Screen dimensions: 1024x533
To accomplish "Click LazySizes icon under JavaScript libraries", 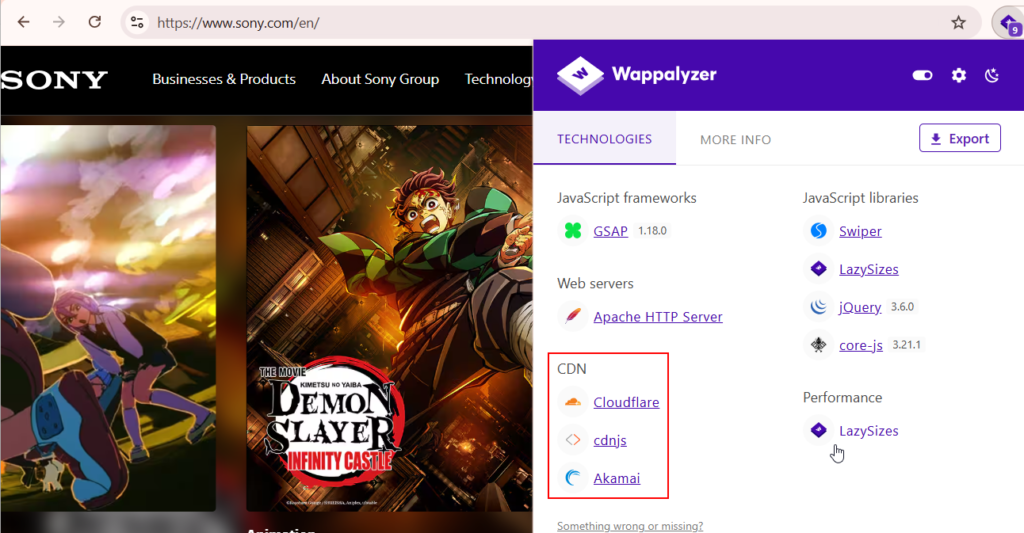I will tap(818, 268).
